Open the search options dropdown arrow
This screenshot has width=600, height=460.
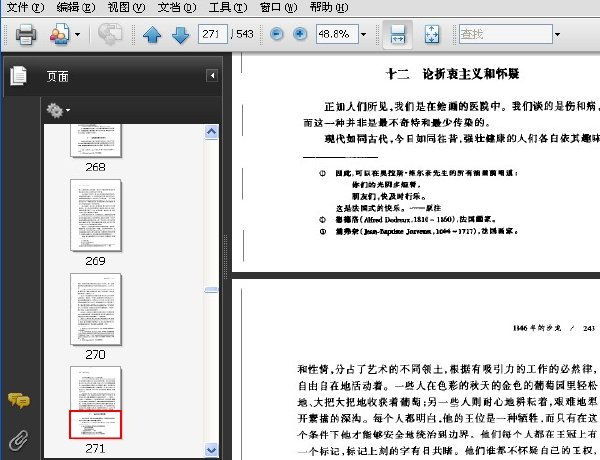(558, 34)
